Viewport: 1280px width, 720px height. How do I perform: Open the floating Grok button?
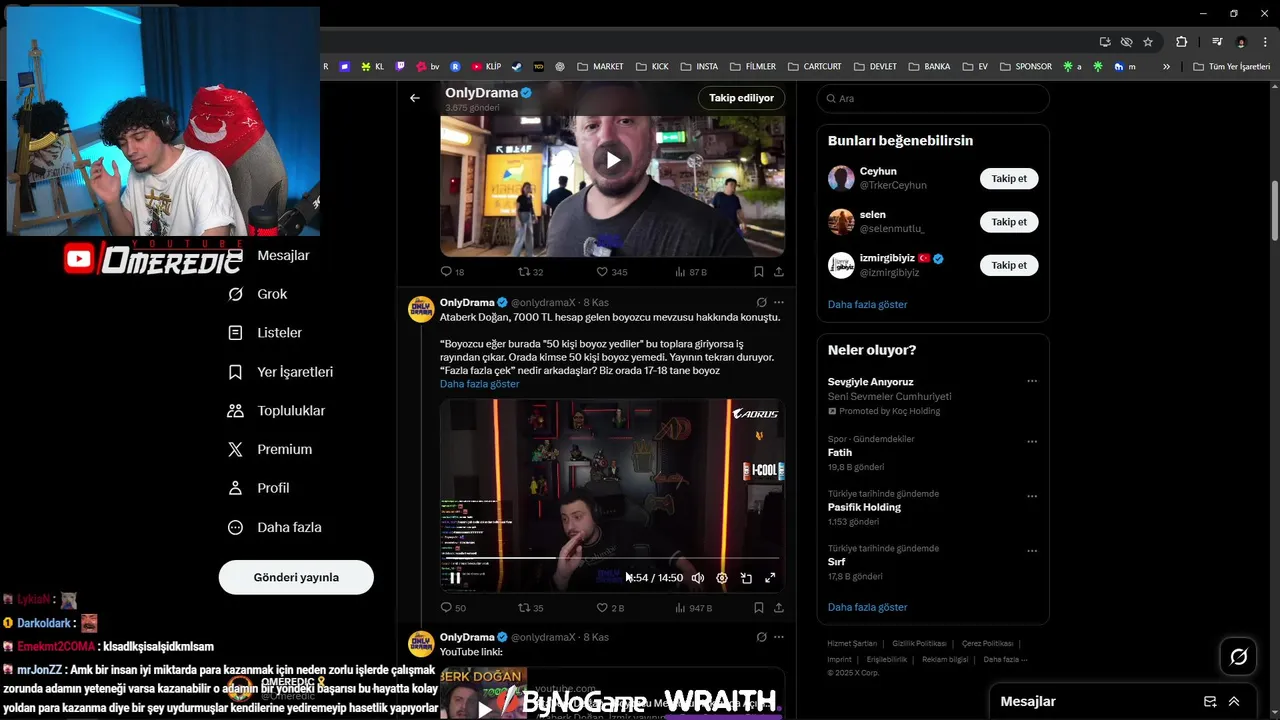tap(1238, 657)
